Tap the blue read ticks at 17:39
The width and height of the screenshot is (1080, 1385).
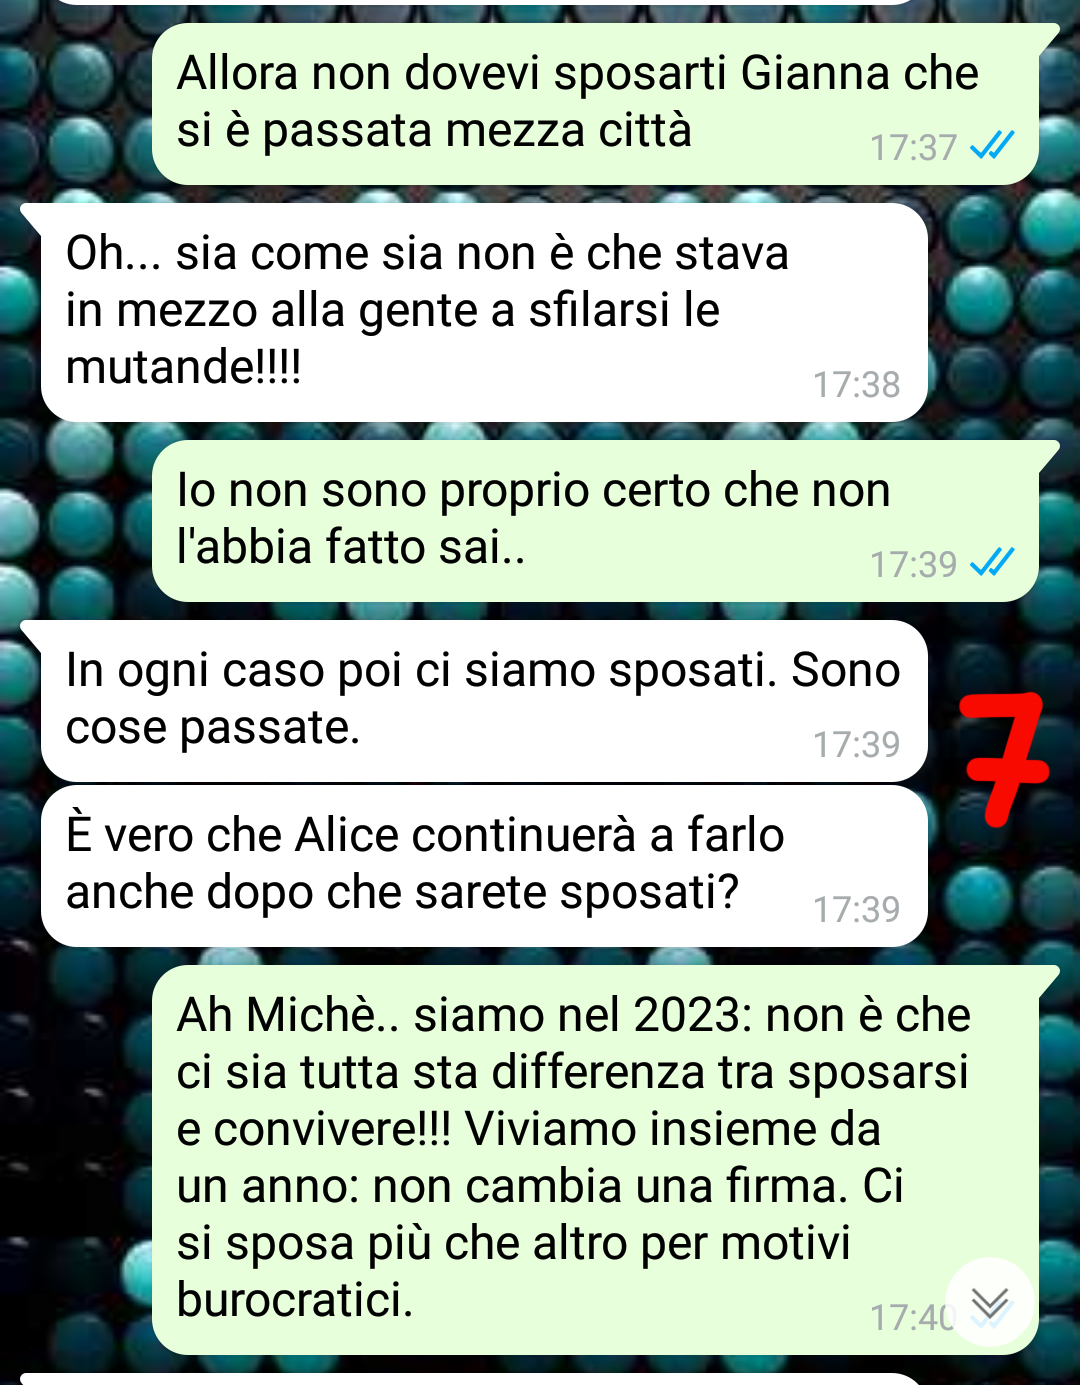coord(992,564)
